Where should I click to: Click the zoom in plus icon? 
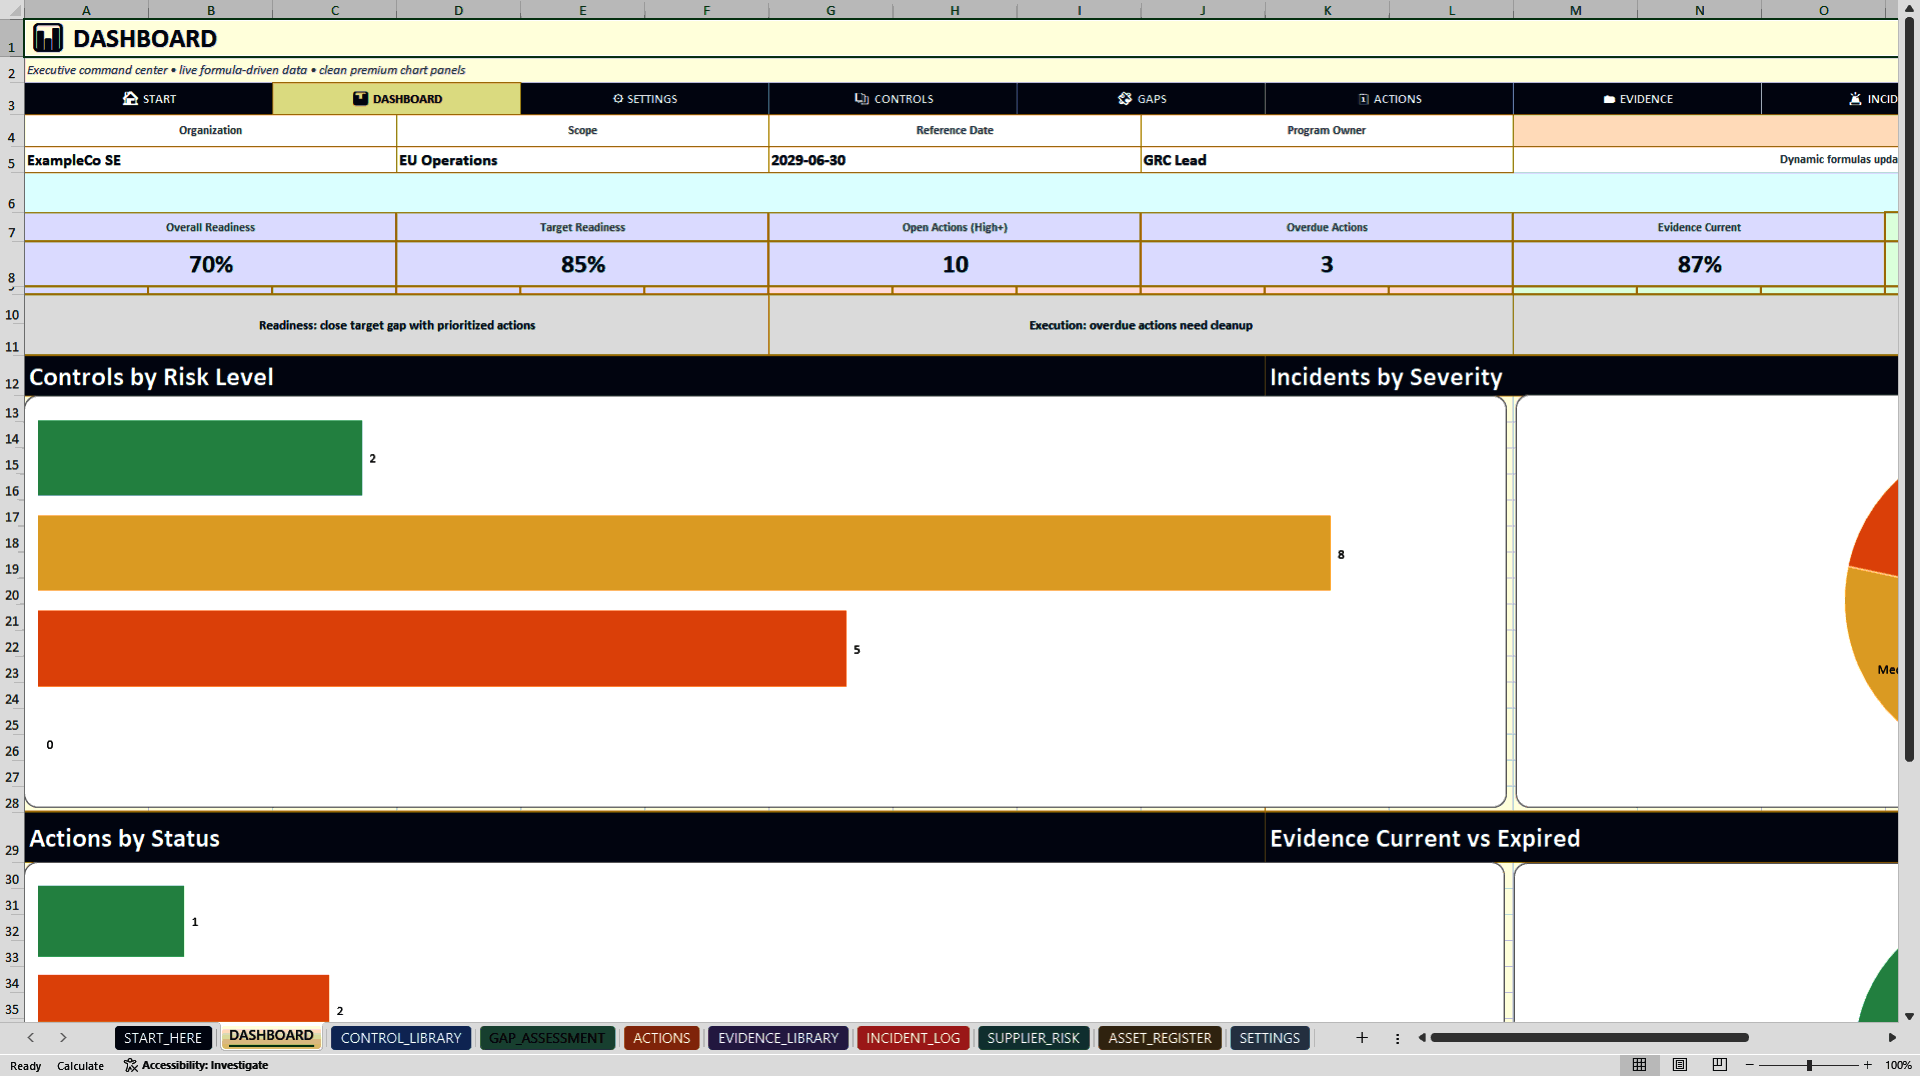pos(1867,1065)
